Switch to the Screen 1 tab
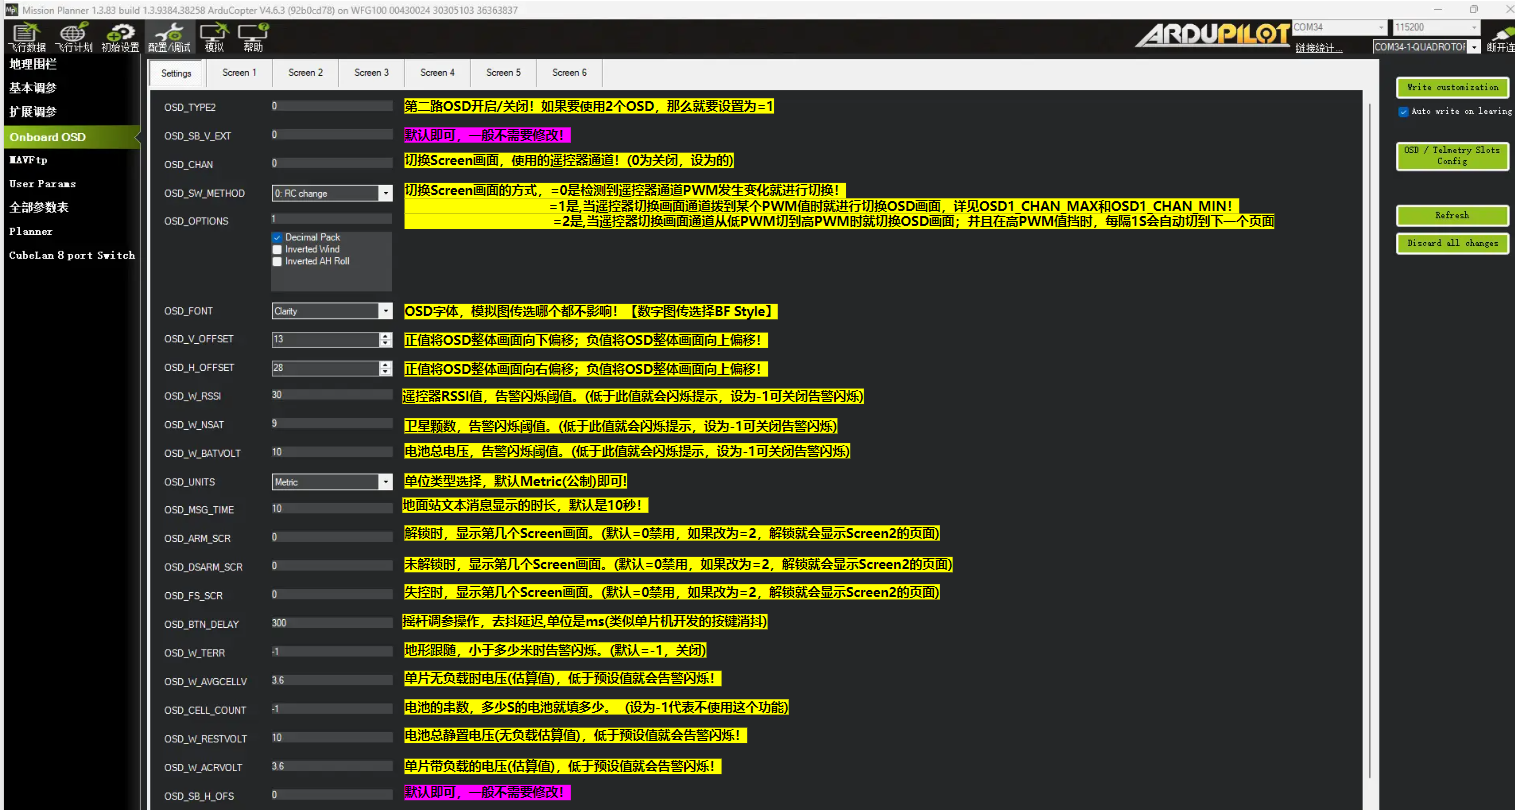 (x=239, y=73)
